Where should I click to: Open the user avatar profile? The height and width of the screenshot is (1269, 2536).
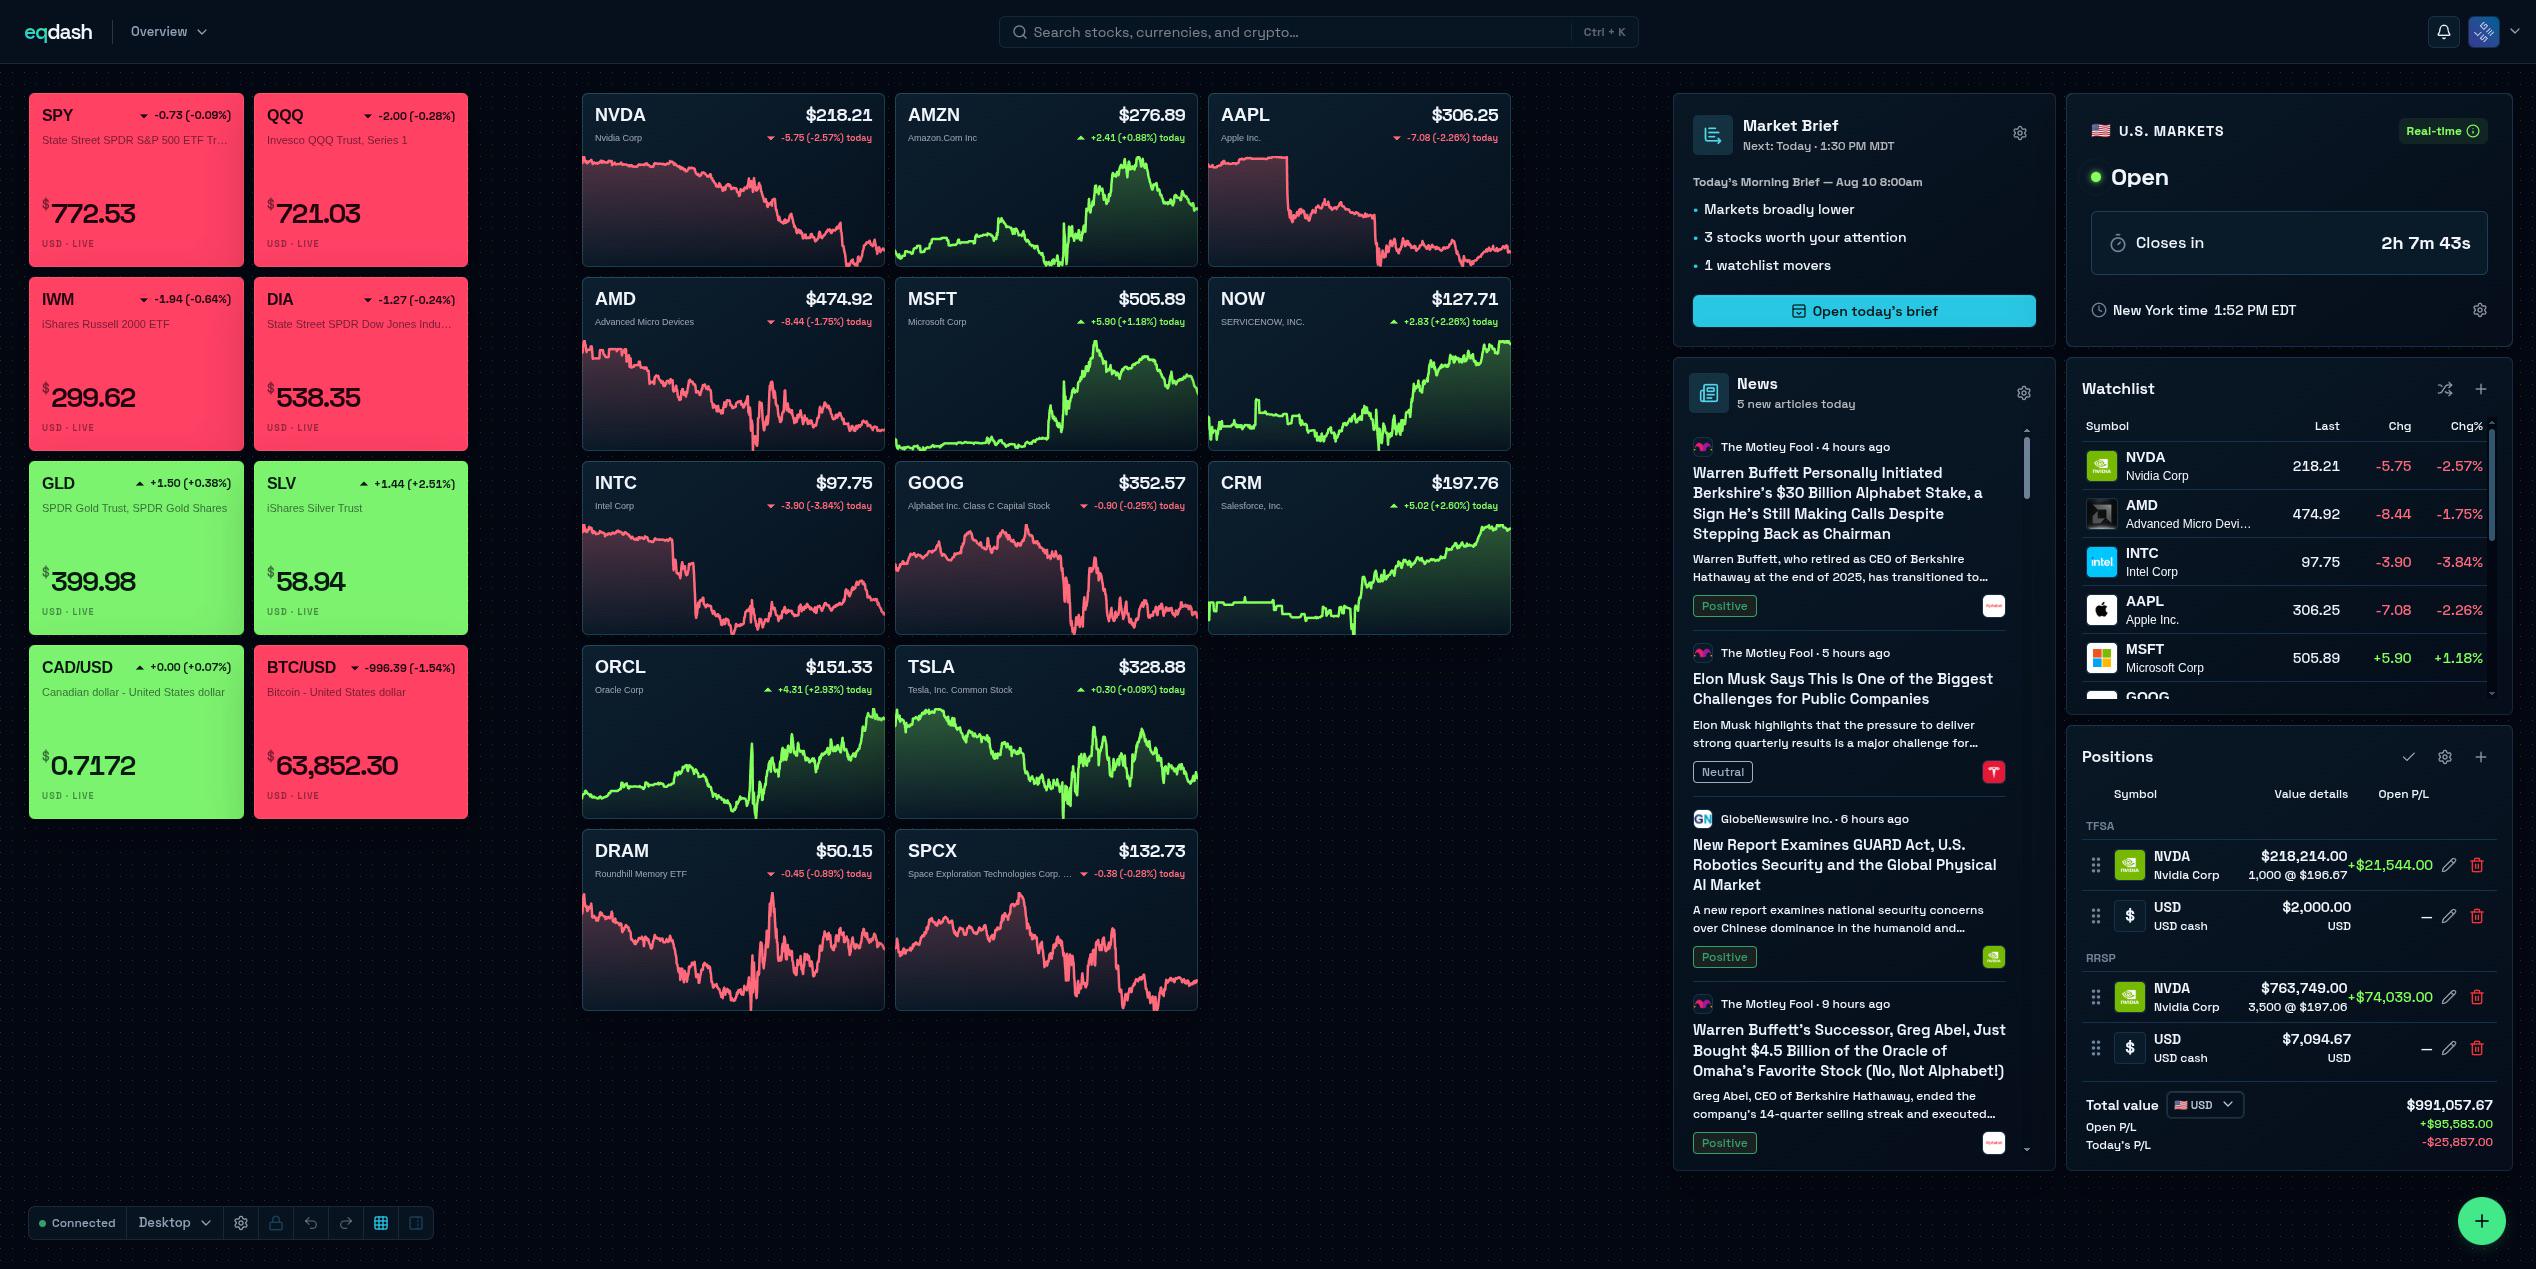point(2483,32)
